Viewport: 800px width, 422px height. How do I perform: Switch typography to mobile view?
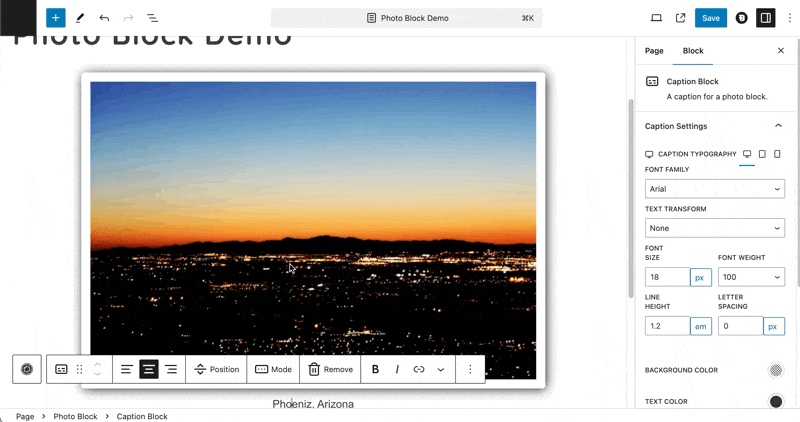(x=777, y=154)
